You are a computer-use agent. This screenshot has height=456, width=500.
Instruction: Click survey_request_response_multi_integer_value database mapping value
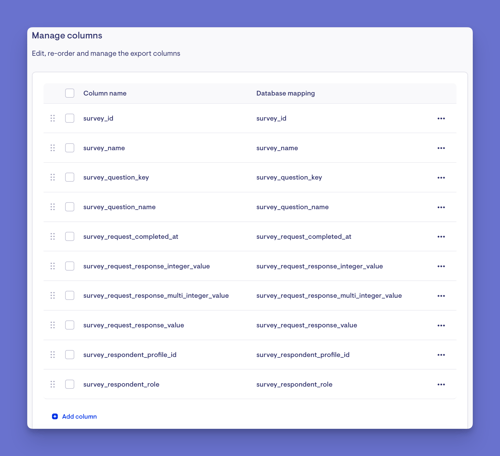pos(329,296)
